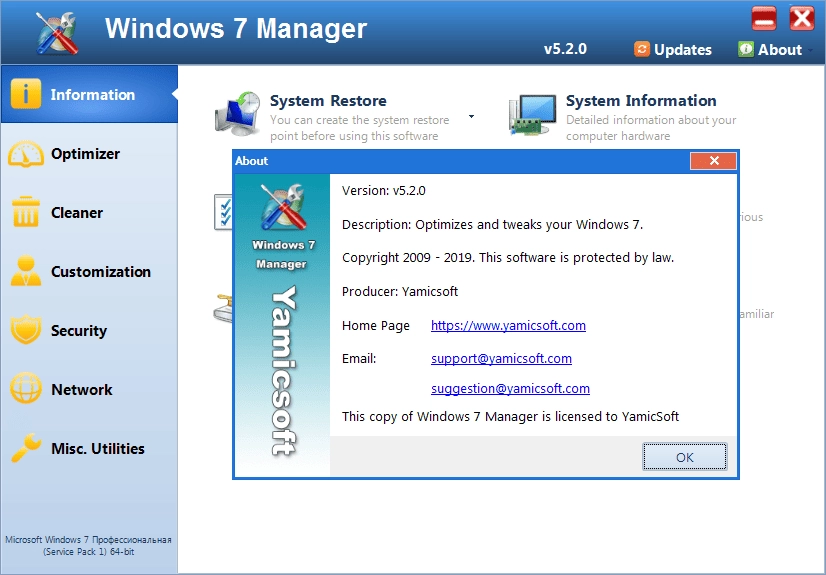
Task: Click the About dialog title bar text
Action: click(x=251, y=161)
